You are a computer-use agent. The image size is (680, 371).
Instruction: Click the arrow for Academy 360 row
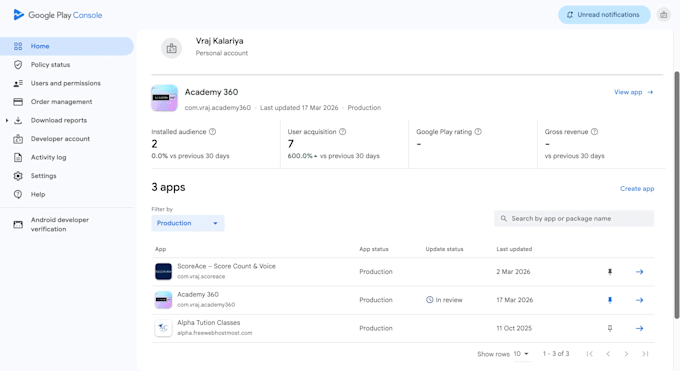(x=639, y=300)
